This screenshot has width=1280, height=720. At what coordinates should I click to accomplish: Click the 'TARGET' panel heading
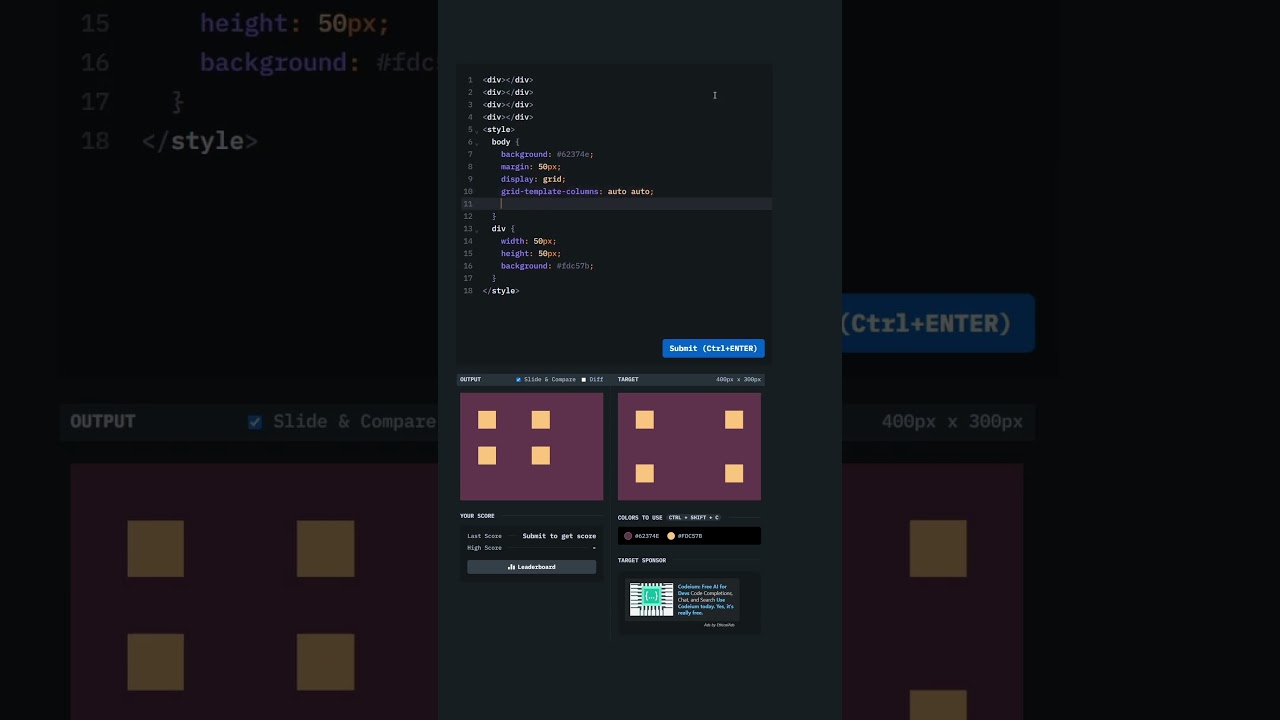click(x=628, y=380)
